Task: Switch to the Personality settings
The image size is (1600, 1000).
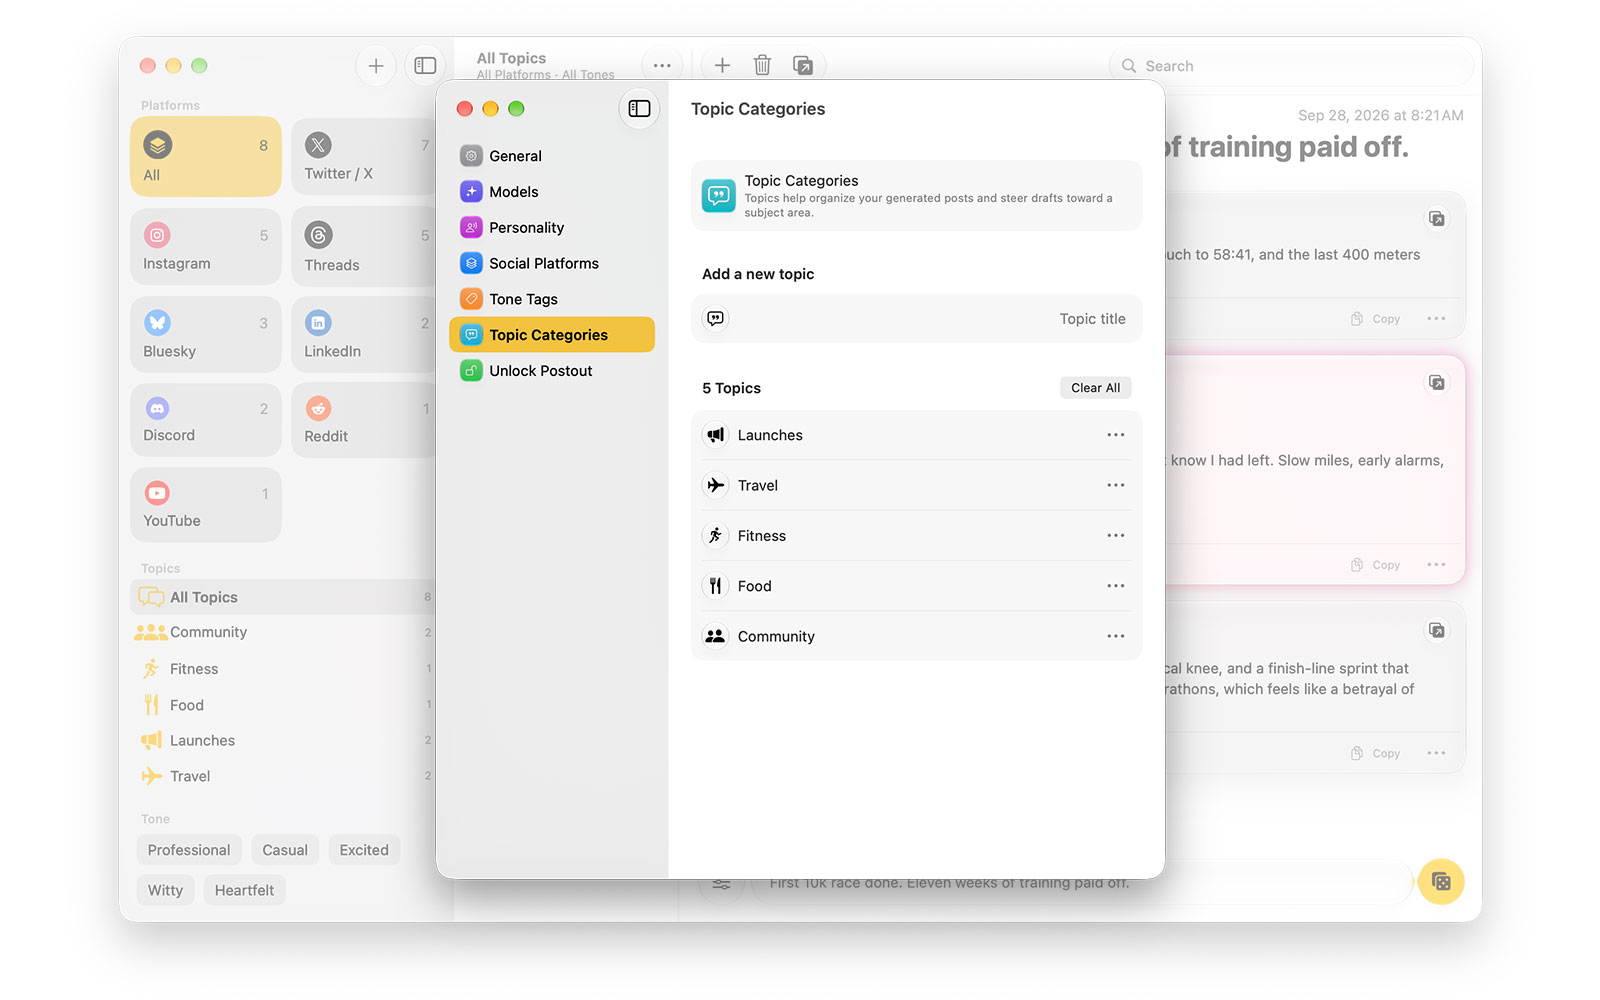Action: pos(552,228)
